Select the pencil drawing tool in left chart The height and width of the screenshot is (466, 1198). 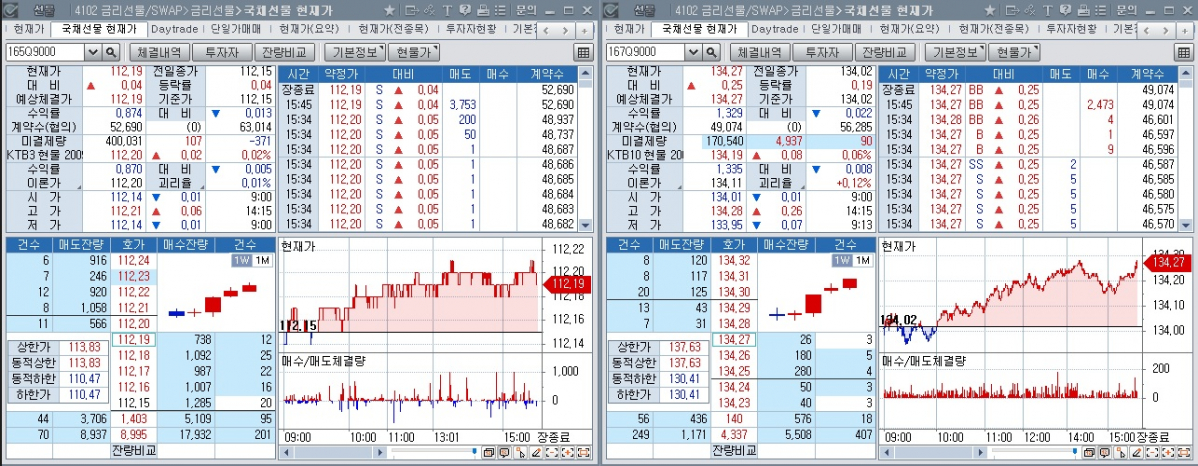pyautogui.click(x=536, y=452)
